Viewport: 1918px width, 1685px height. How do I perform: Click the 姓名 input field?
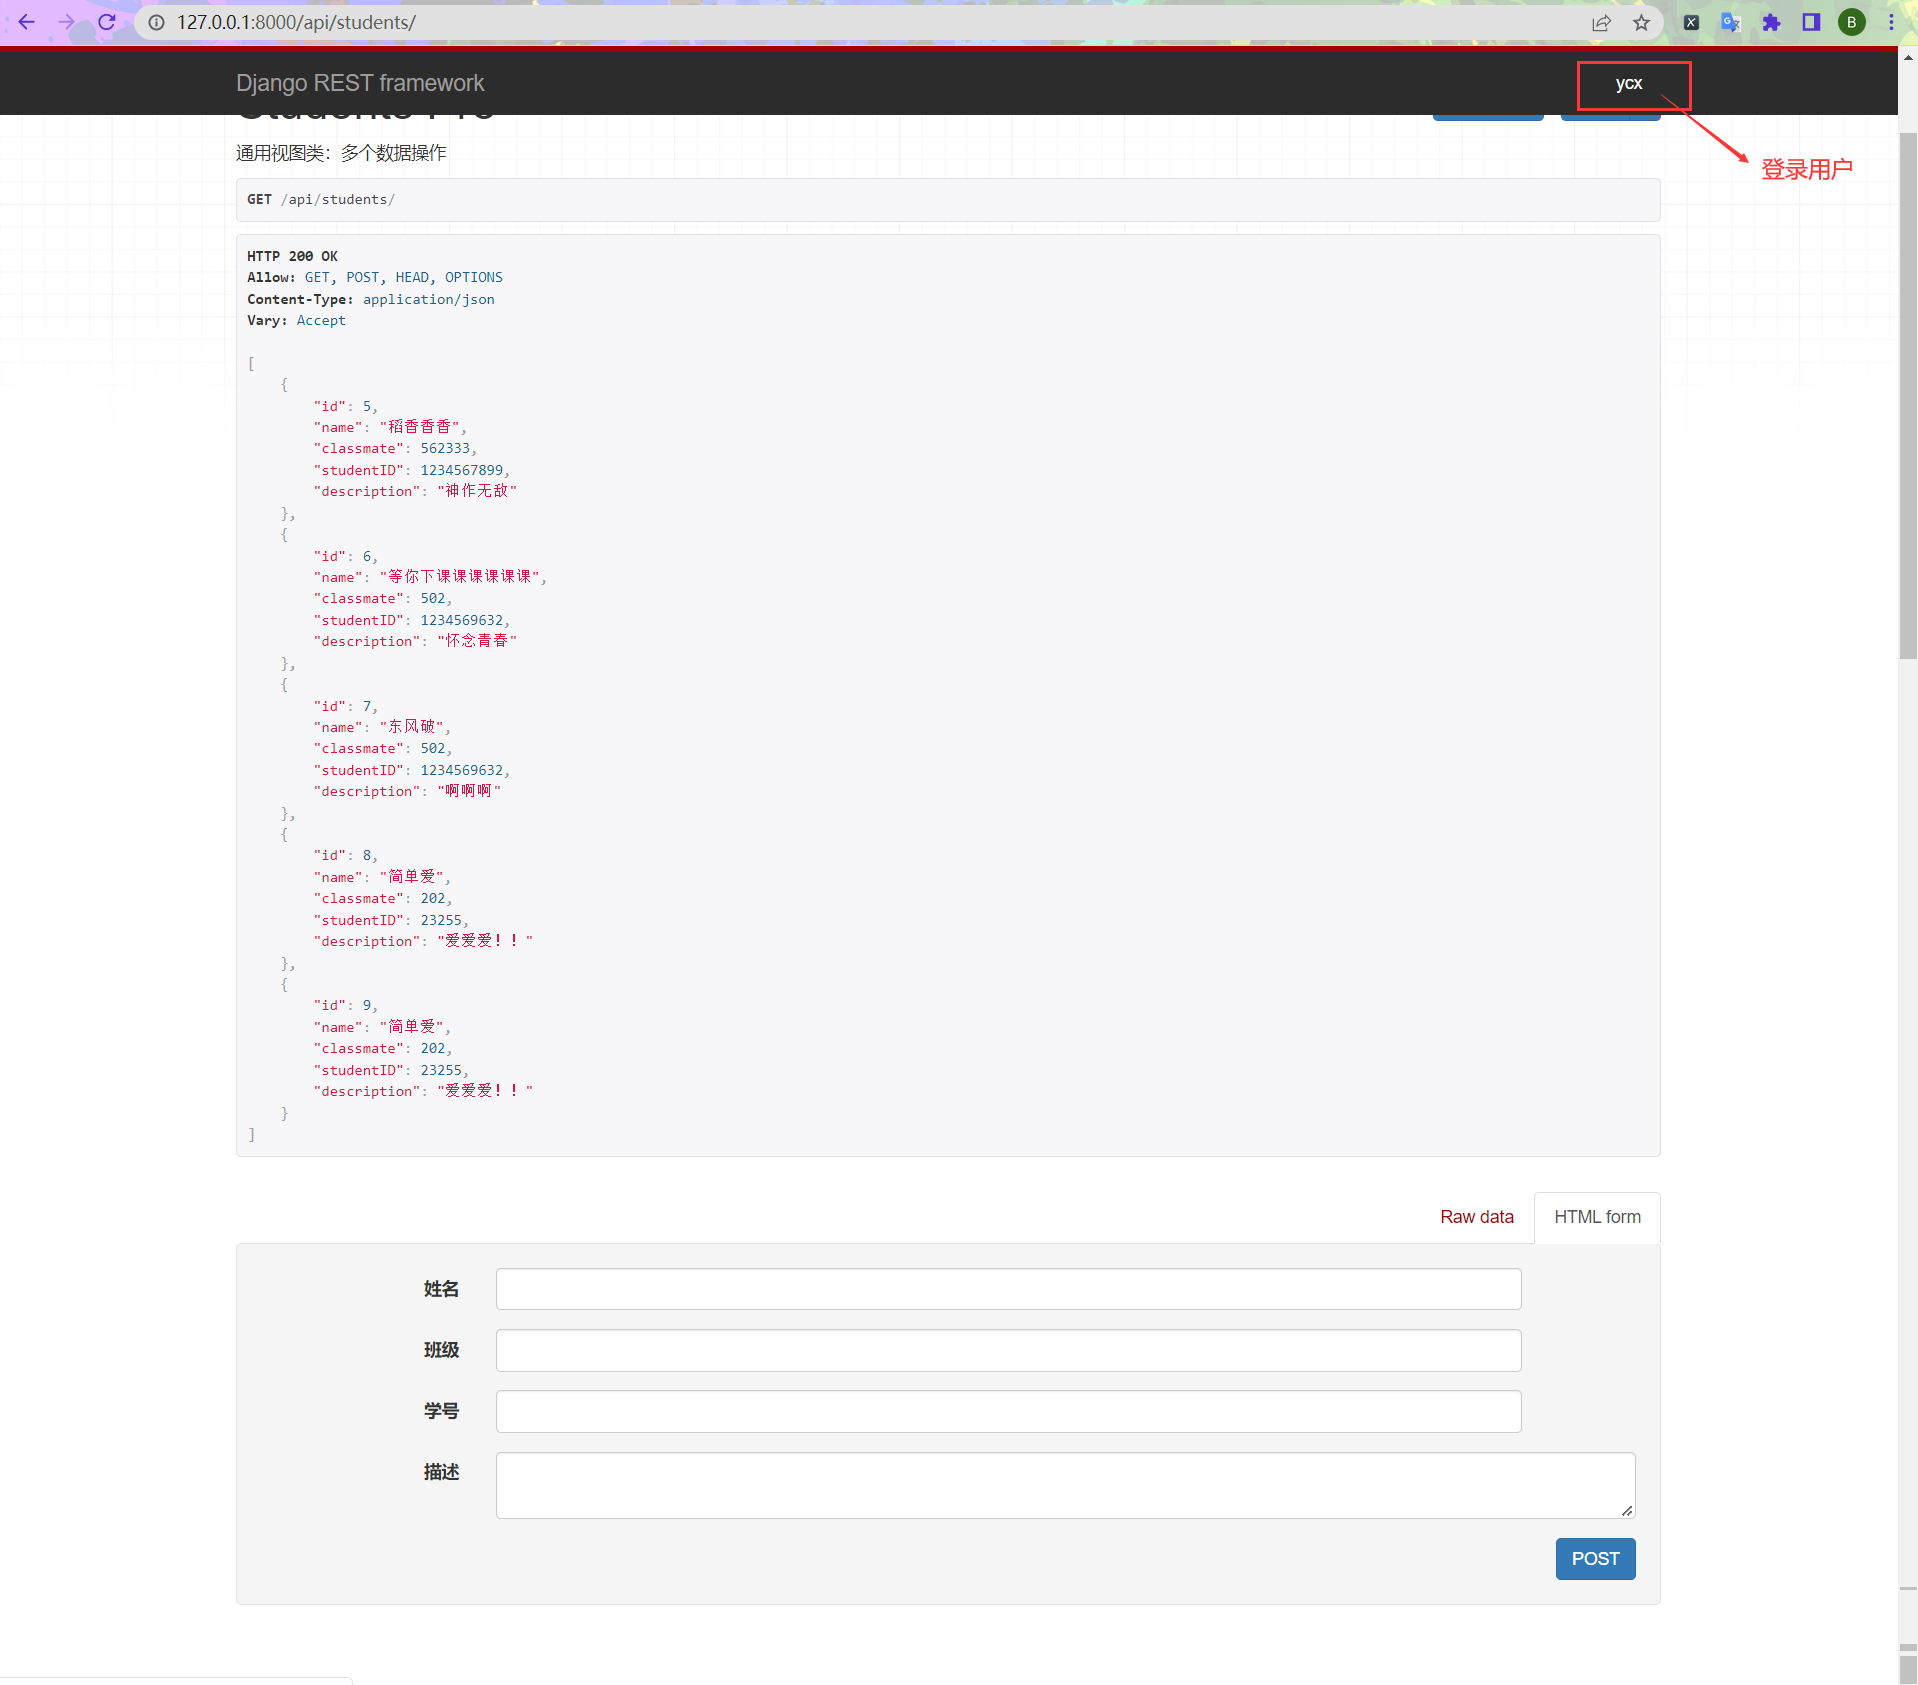pyautogui.click(x=1008, y=1289)
